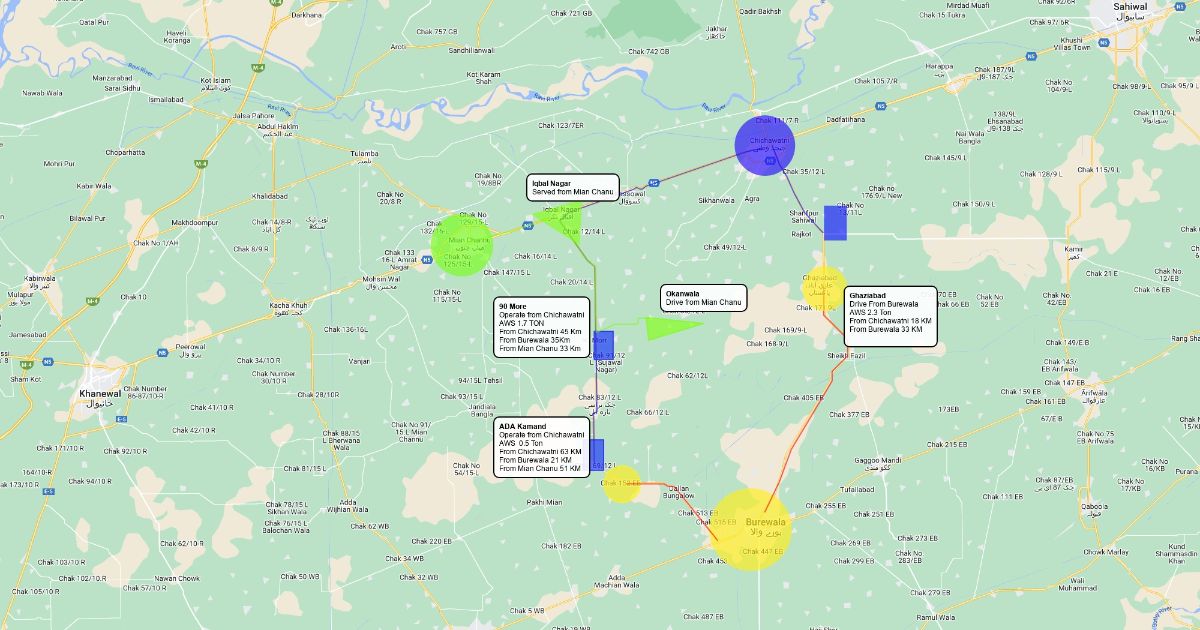Select the green triangle near Okanwala

click(667, 326)
